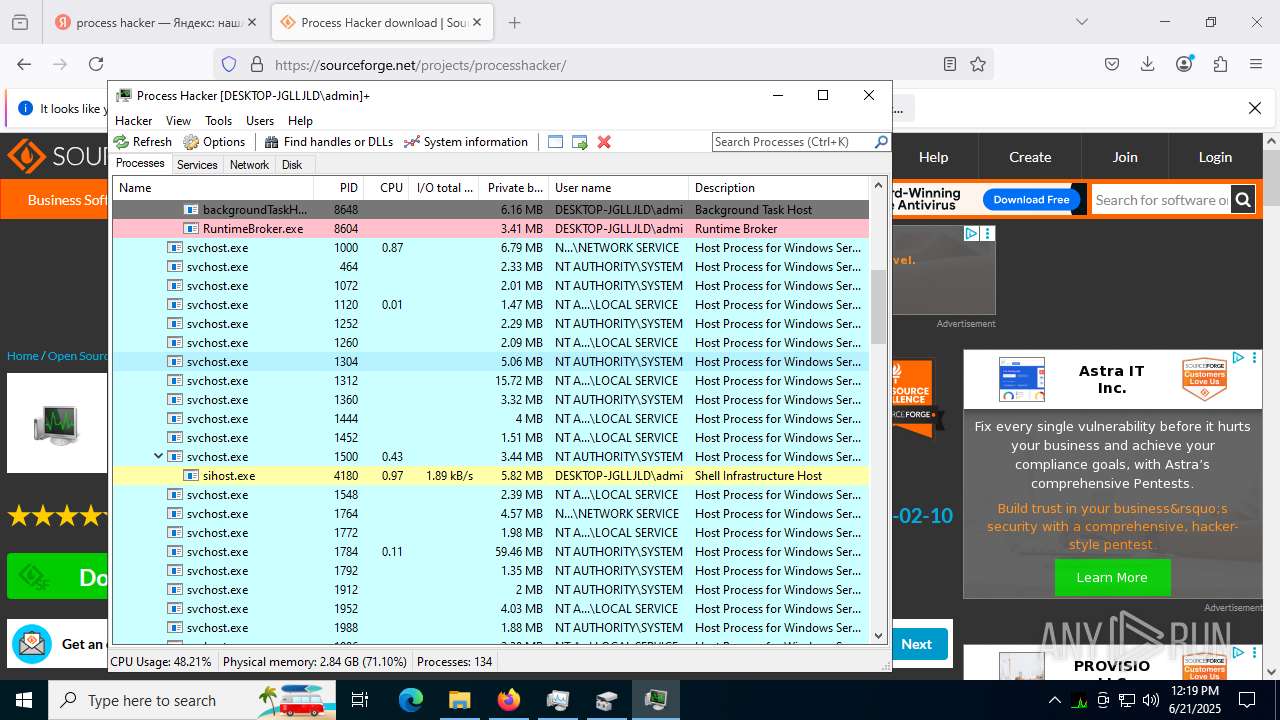Click the SourceForge search magnifier button
1280x720 pixels.
[1243, 200]
